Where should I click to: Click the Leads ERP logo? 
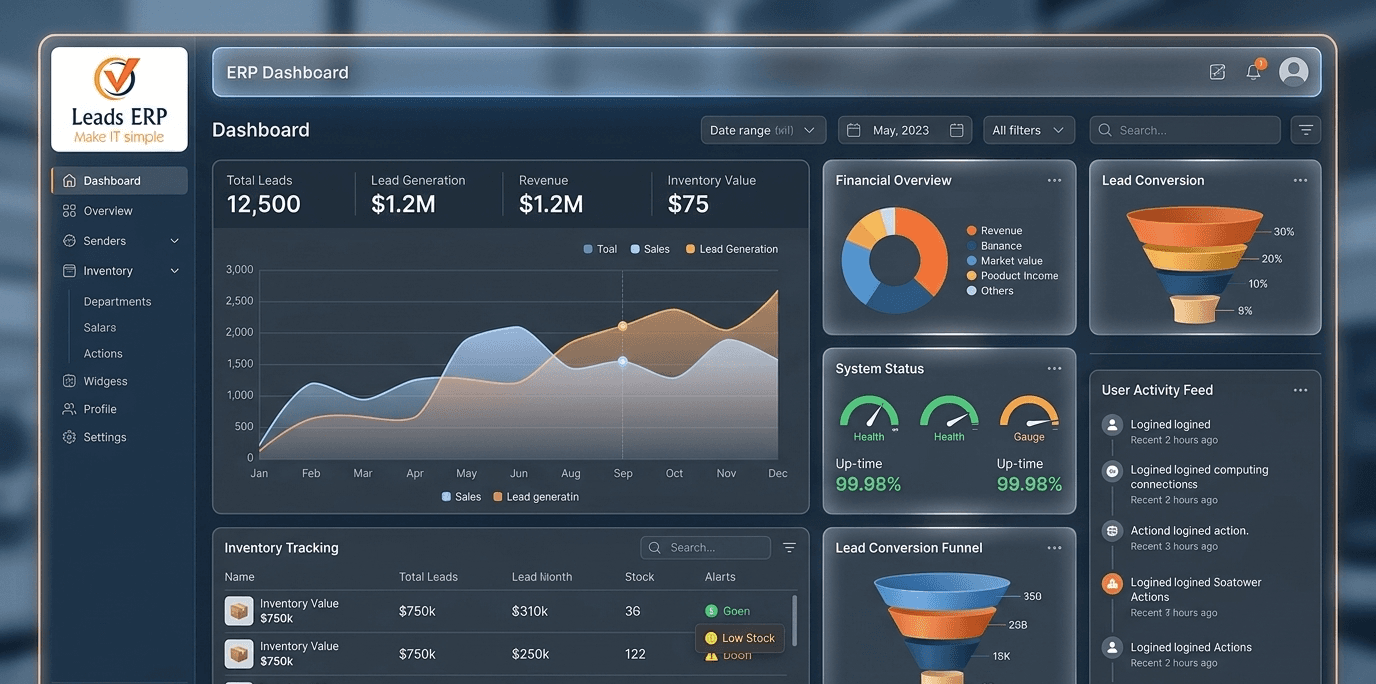click(x=119, y=99)
